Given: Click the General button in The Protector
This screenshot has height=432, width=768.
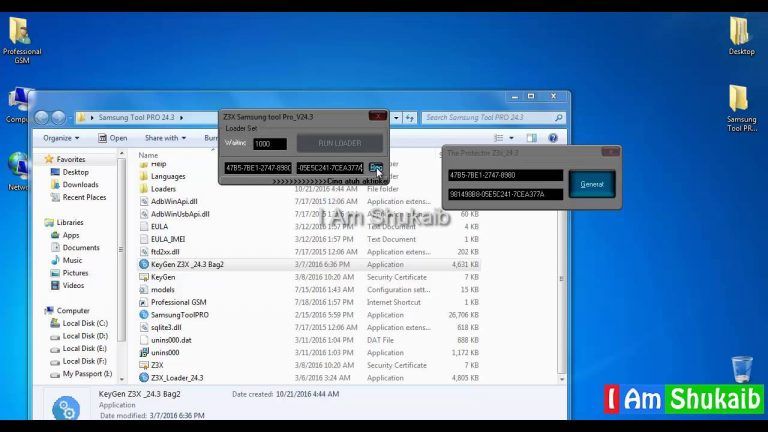Looking at the screenshot, I should pyautogui.click(x=592, y=184).
